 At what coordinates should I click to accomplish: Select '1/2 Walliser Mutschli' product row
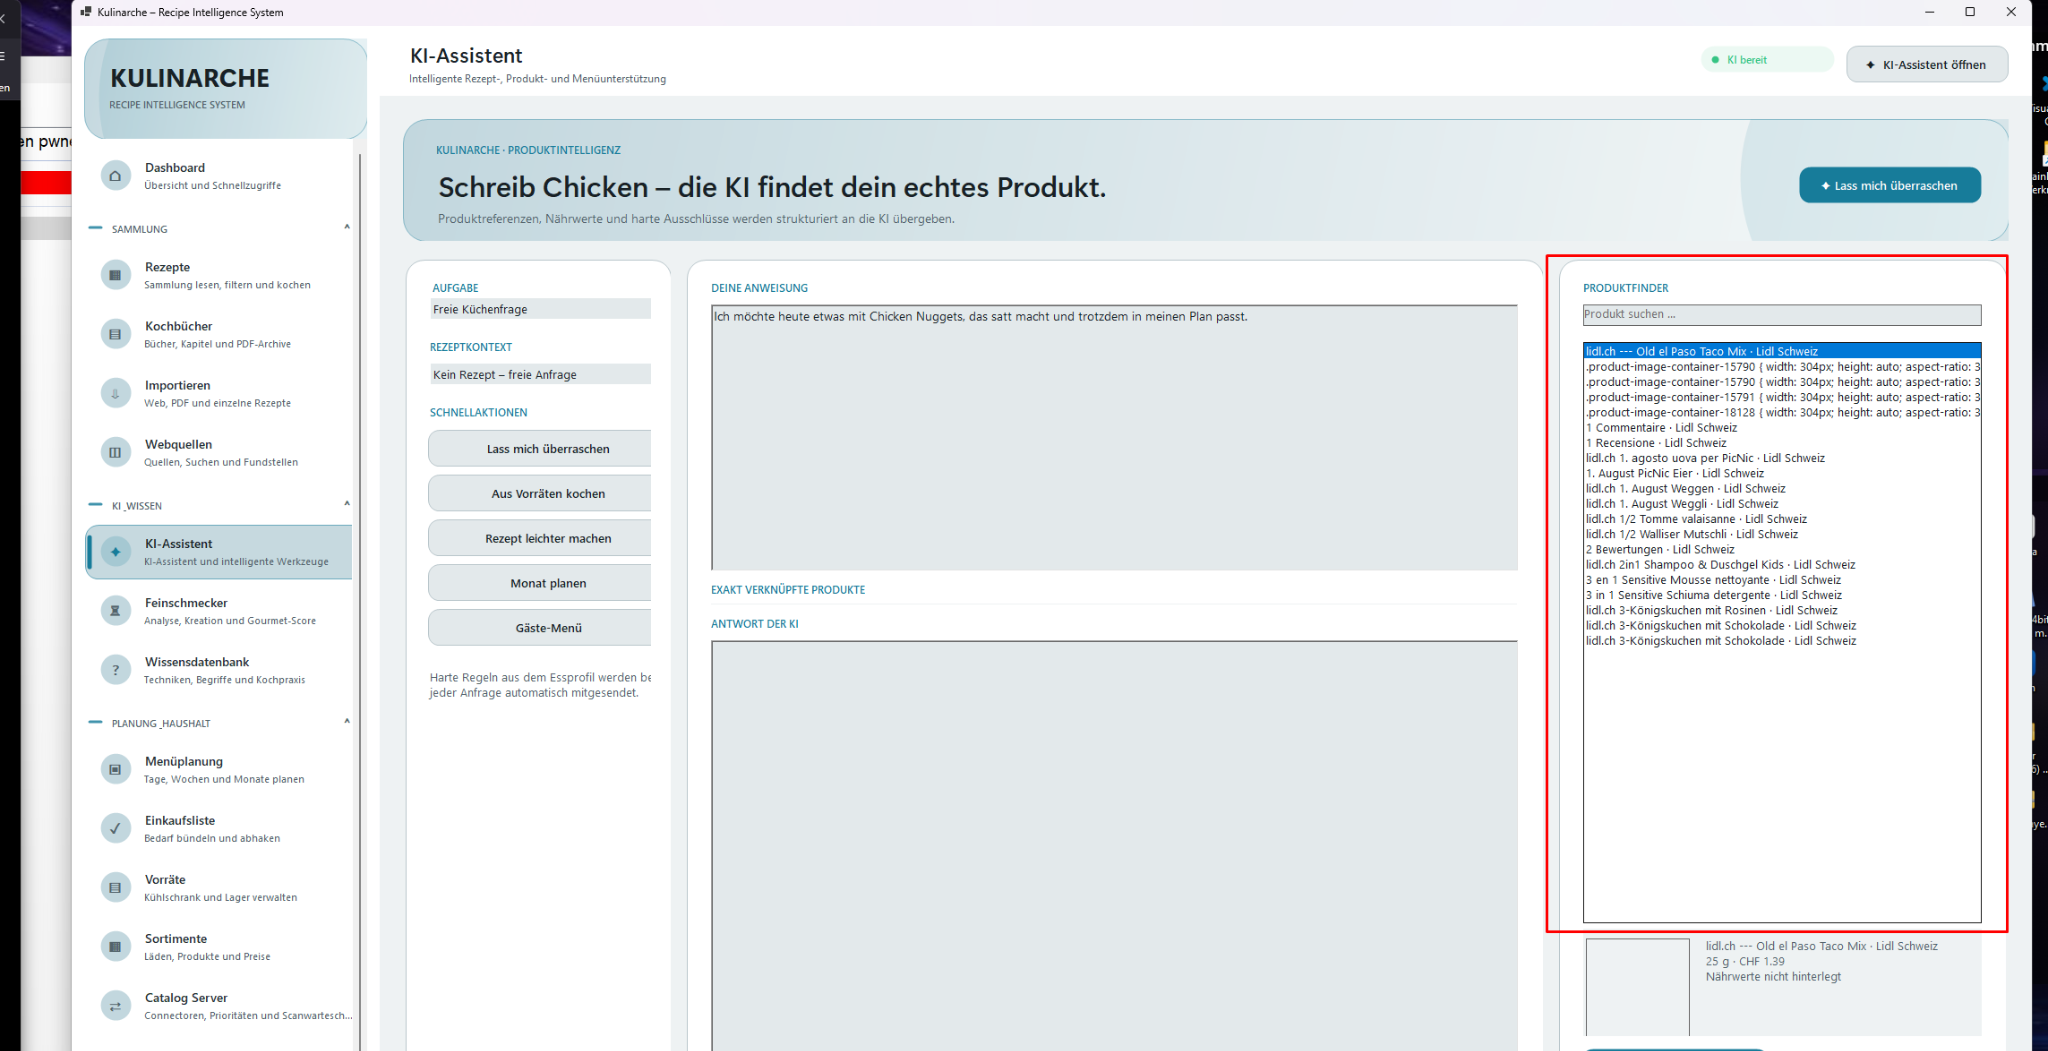point(1781,534)
